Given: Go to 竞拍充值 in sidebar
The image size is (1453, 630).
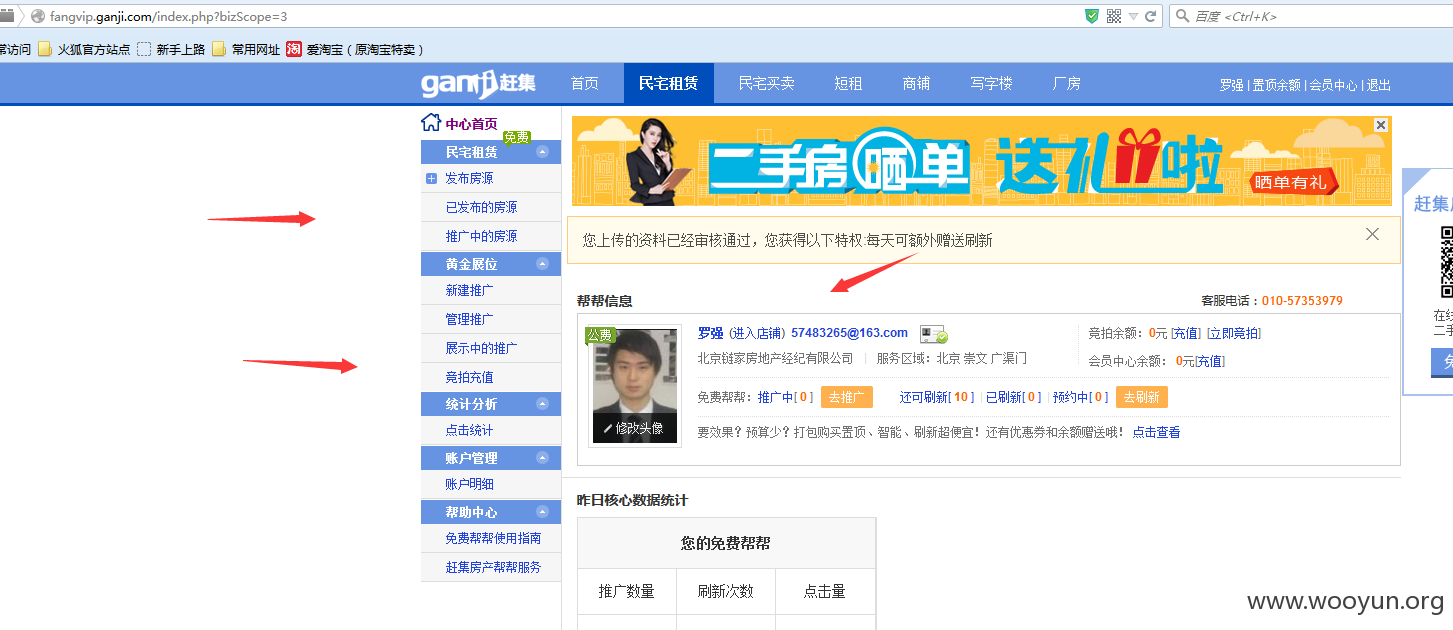Looking at the screenshot, I should [470, 378].
